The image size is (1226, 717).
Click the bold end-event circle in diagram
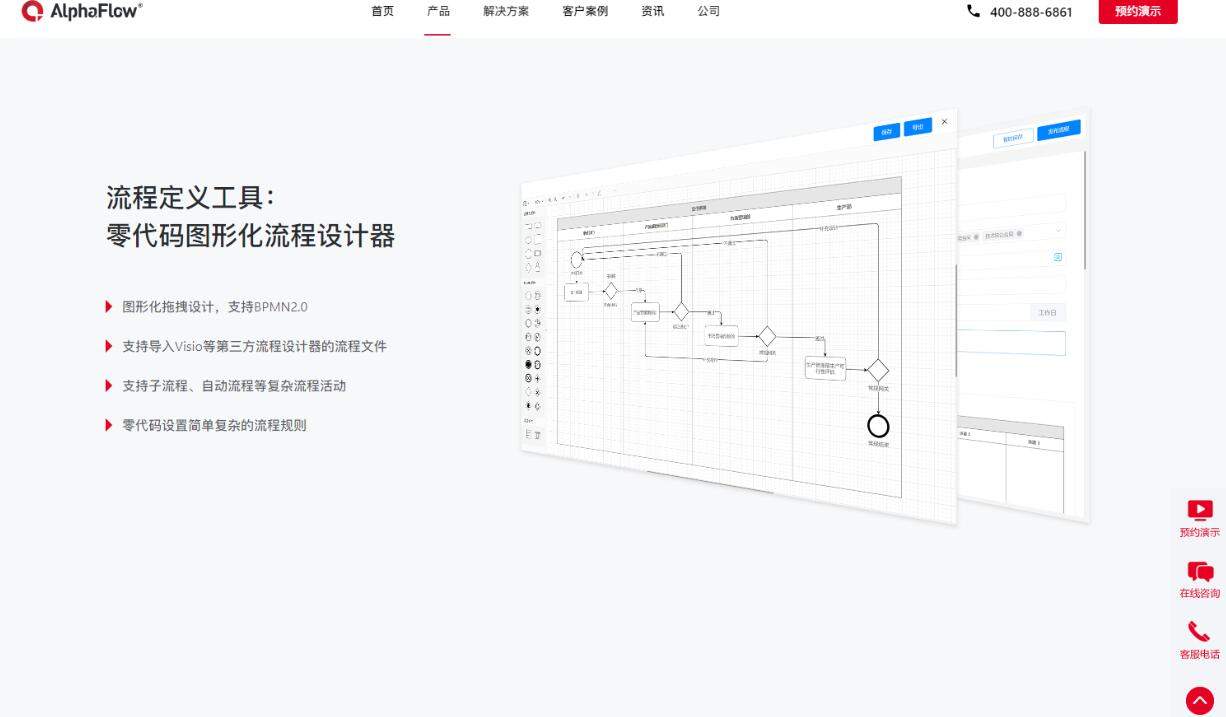click(x=878, y=426)
